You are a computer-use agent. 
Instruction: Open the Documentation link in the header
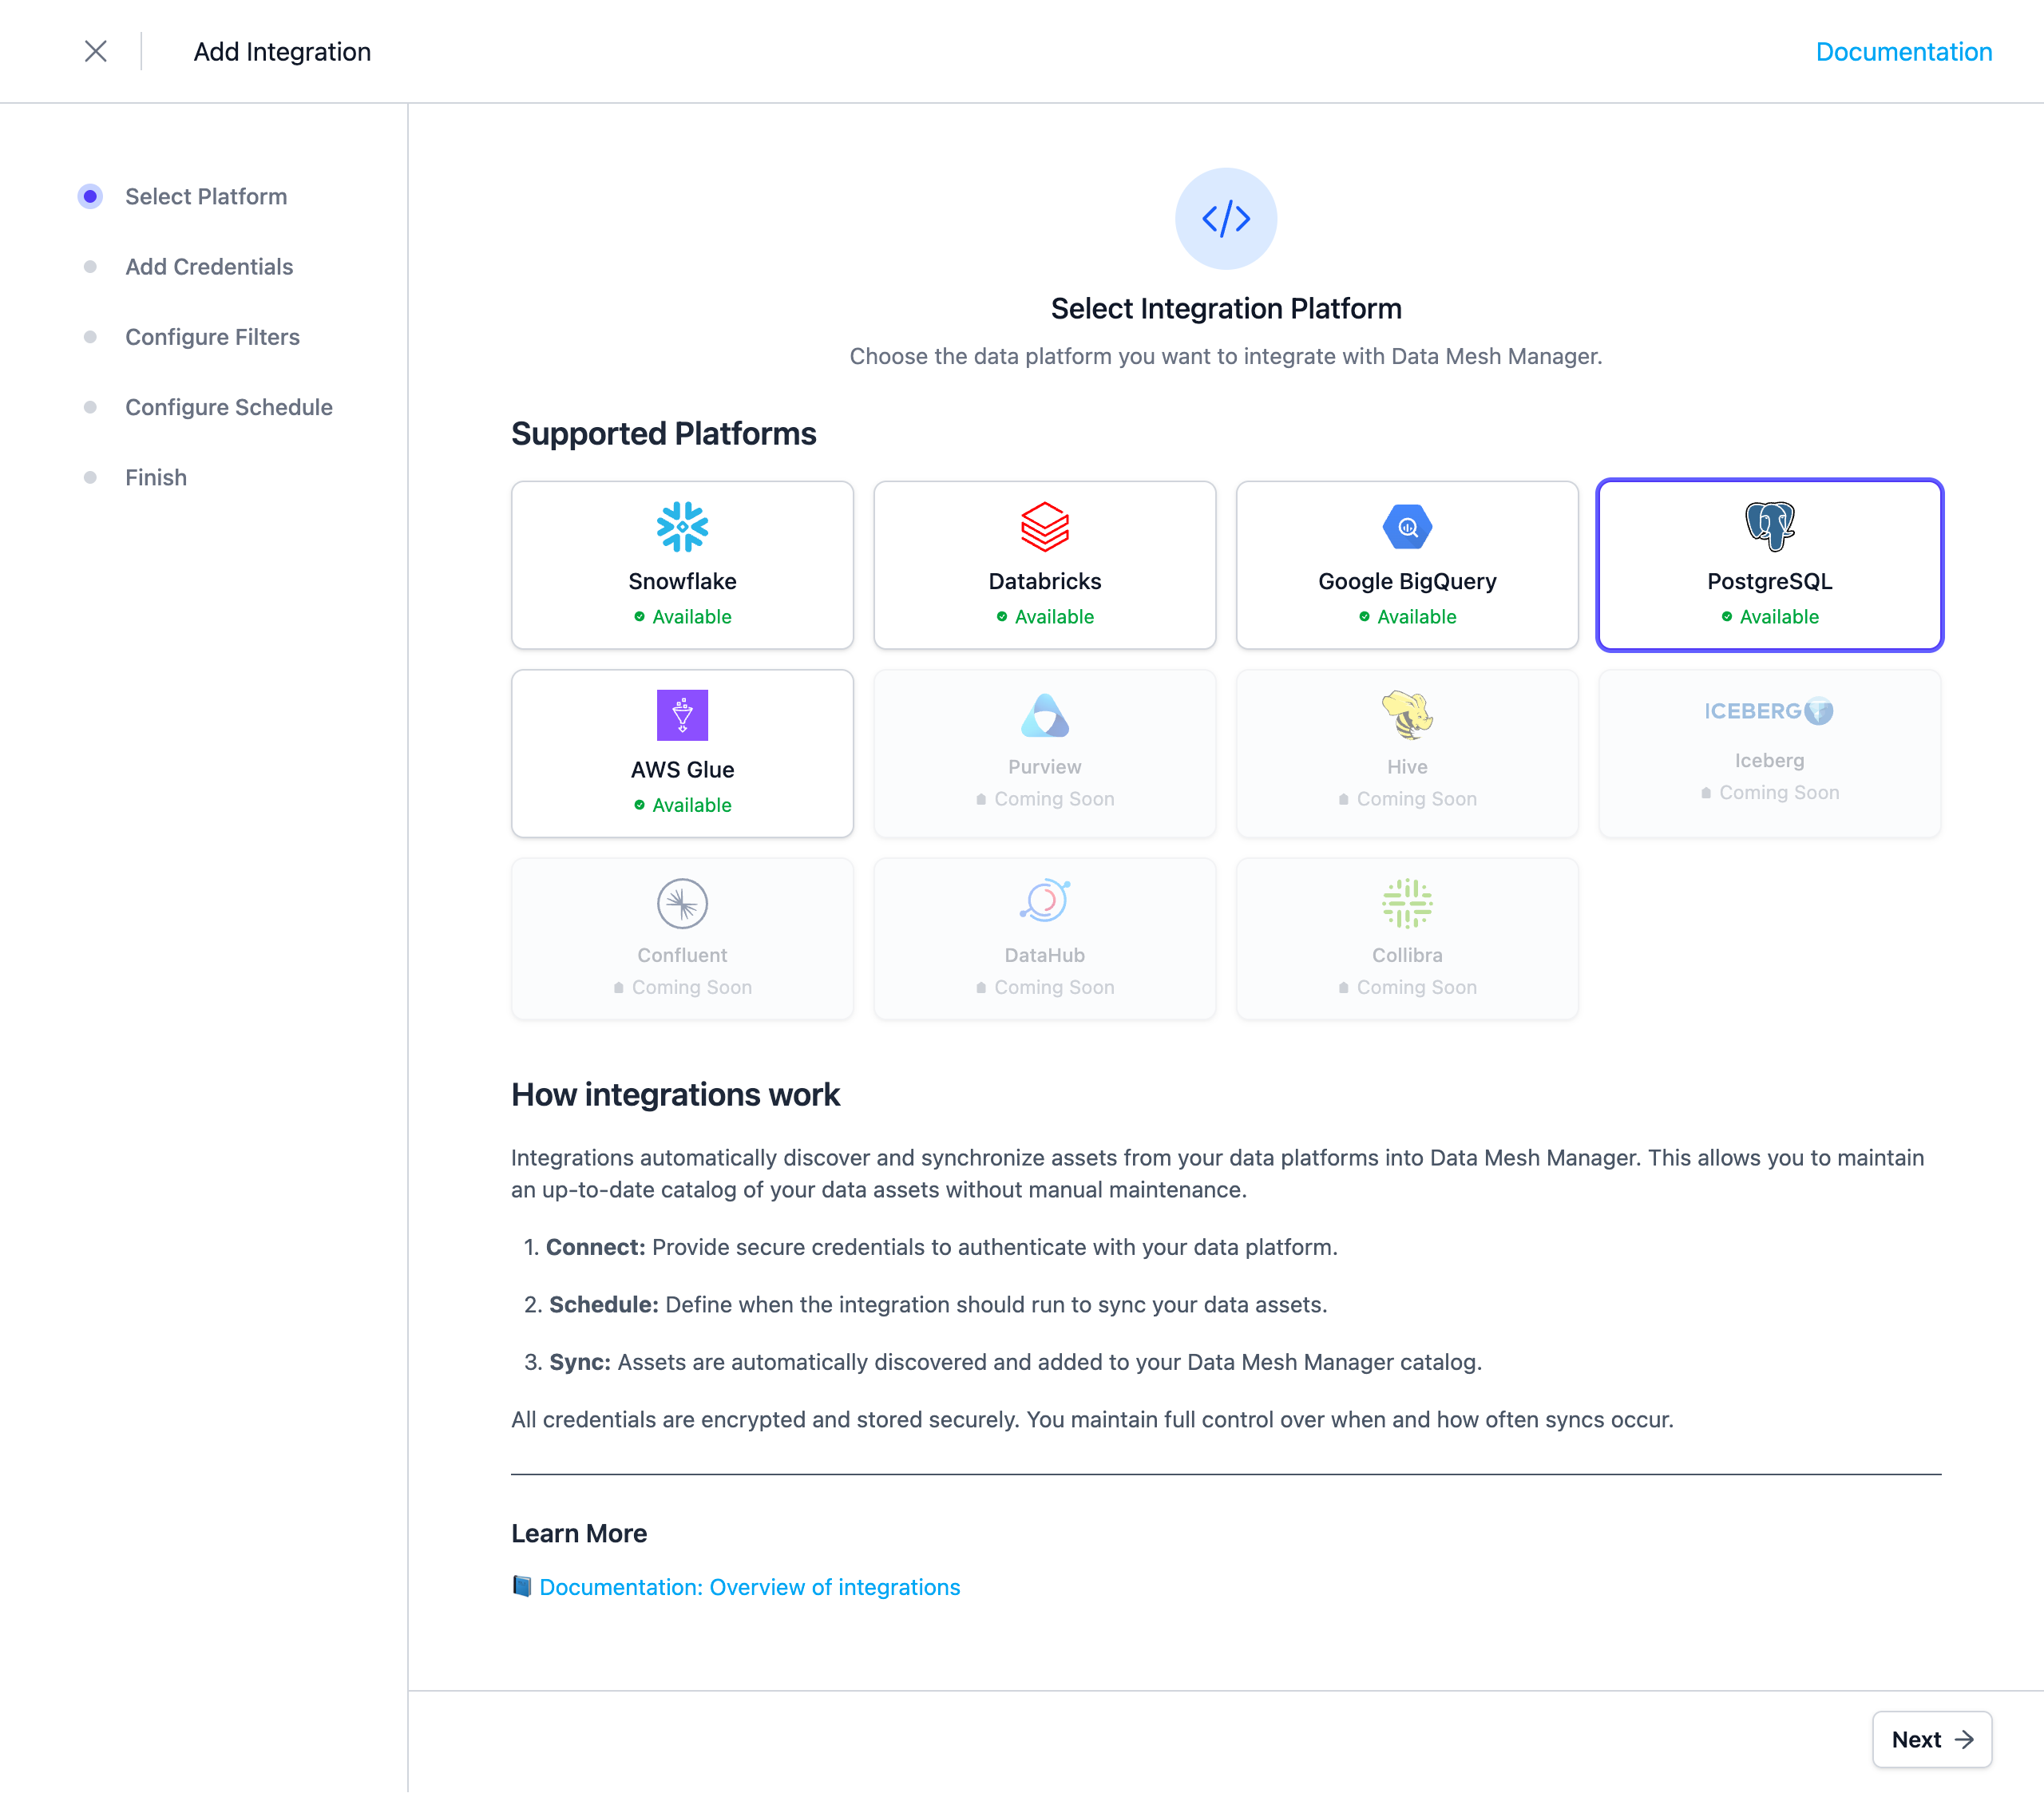tap(1904, 51)
